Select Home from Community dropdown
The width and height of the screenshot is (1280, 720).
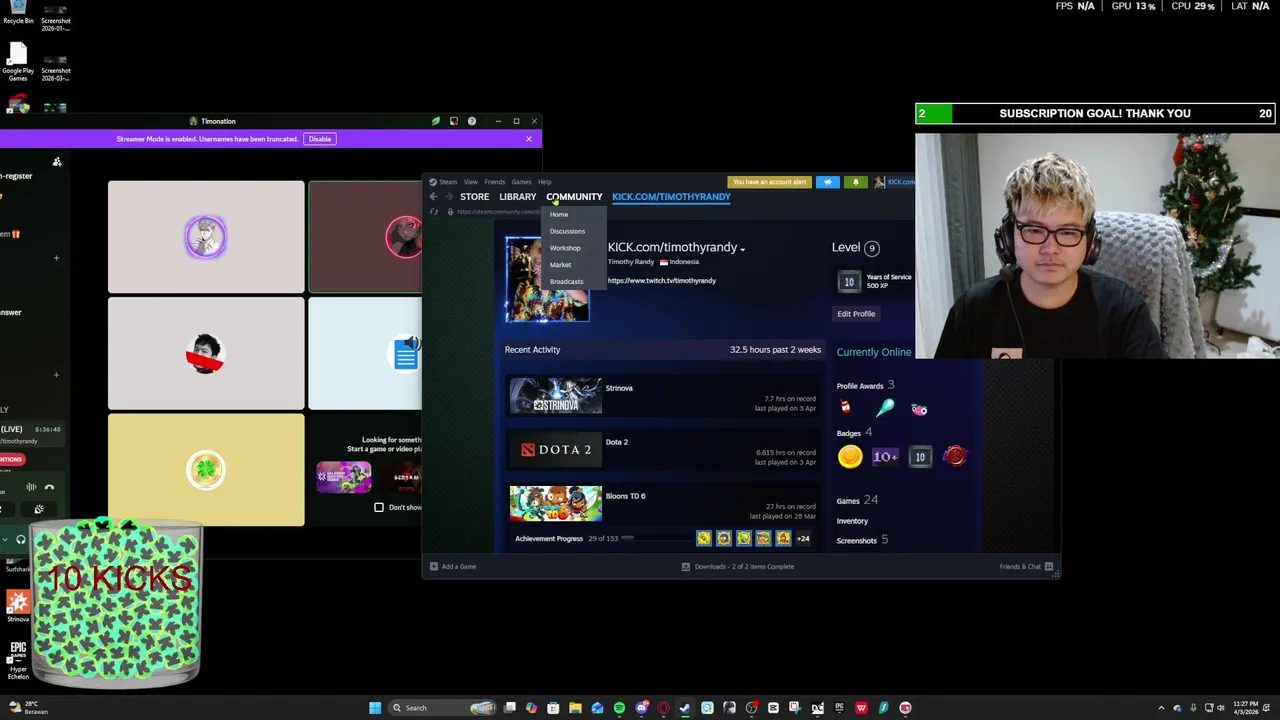[559, 215]
